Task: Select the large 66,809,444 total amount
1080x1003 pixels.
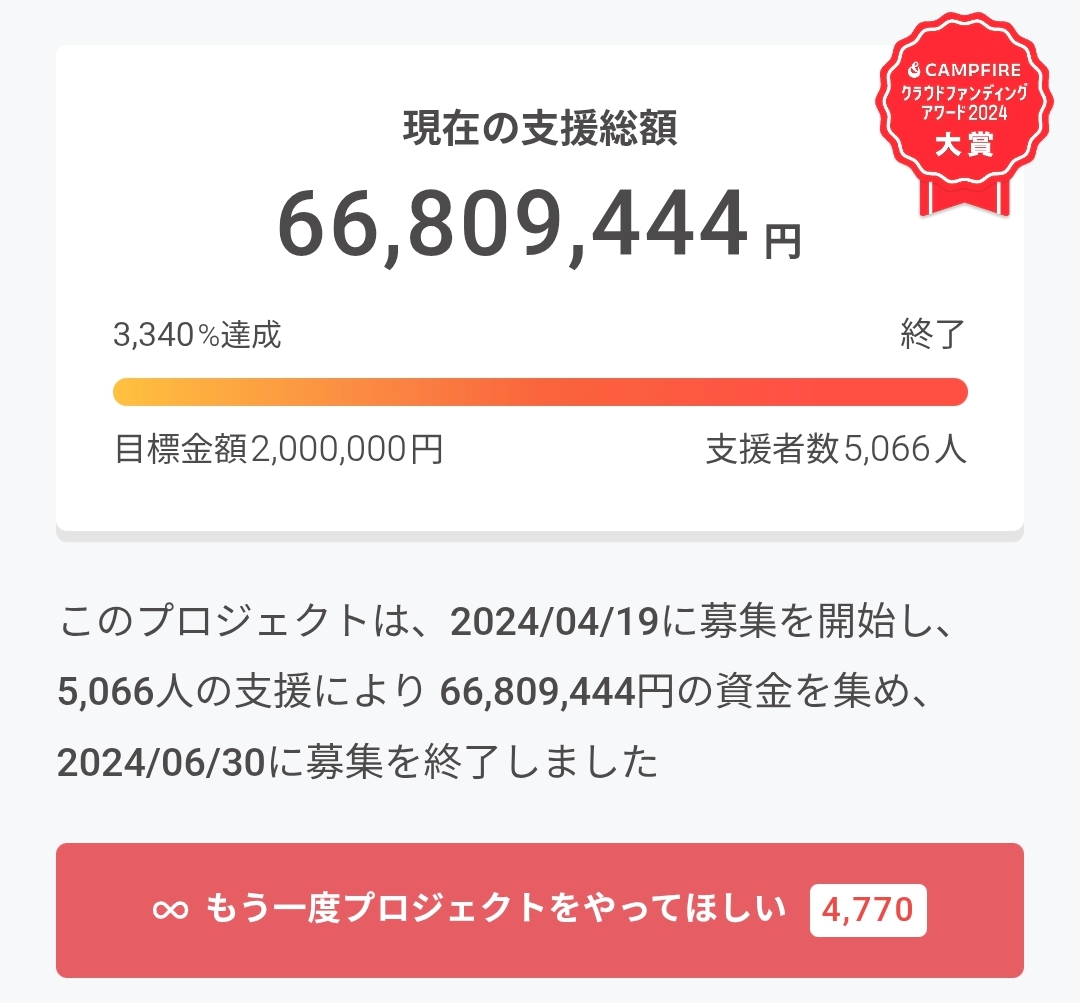Action: pyautogui.click(x=512, y=225)
